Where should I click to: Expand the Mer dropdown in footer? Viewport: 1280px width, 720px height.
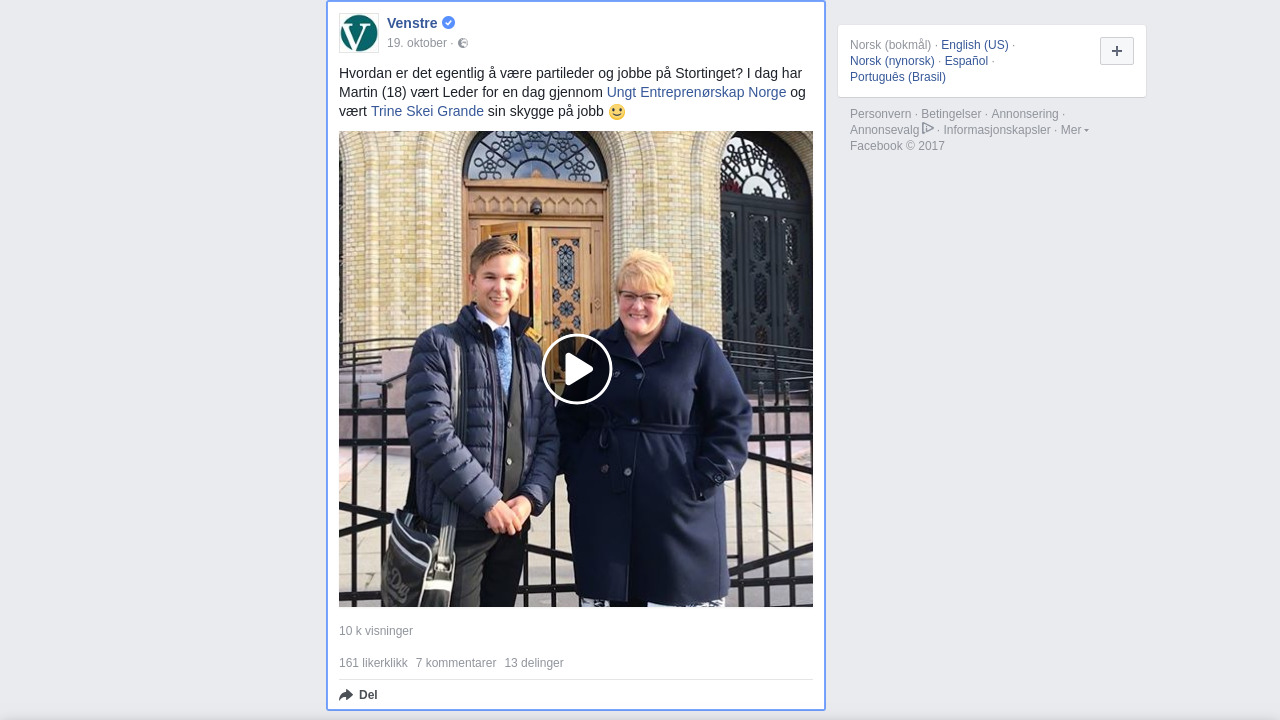[1075, 130]
